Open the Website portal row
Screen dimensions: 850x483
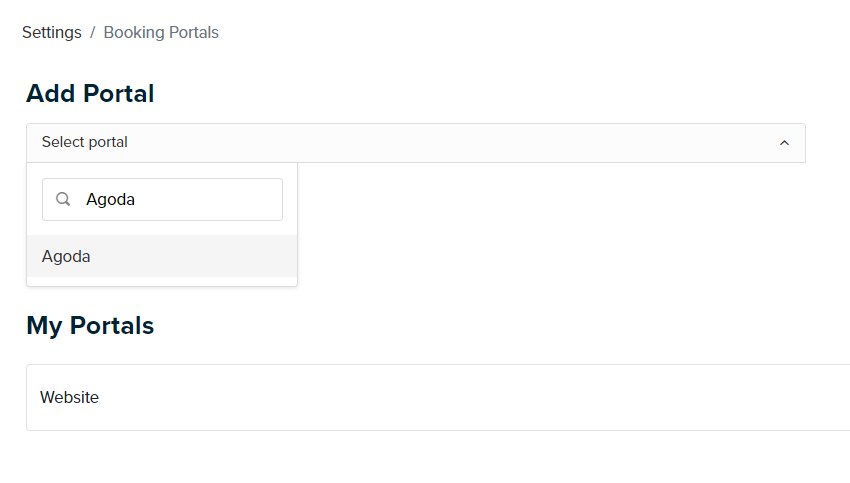[438, 397]
